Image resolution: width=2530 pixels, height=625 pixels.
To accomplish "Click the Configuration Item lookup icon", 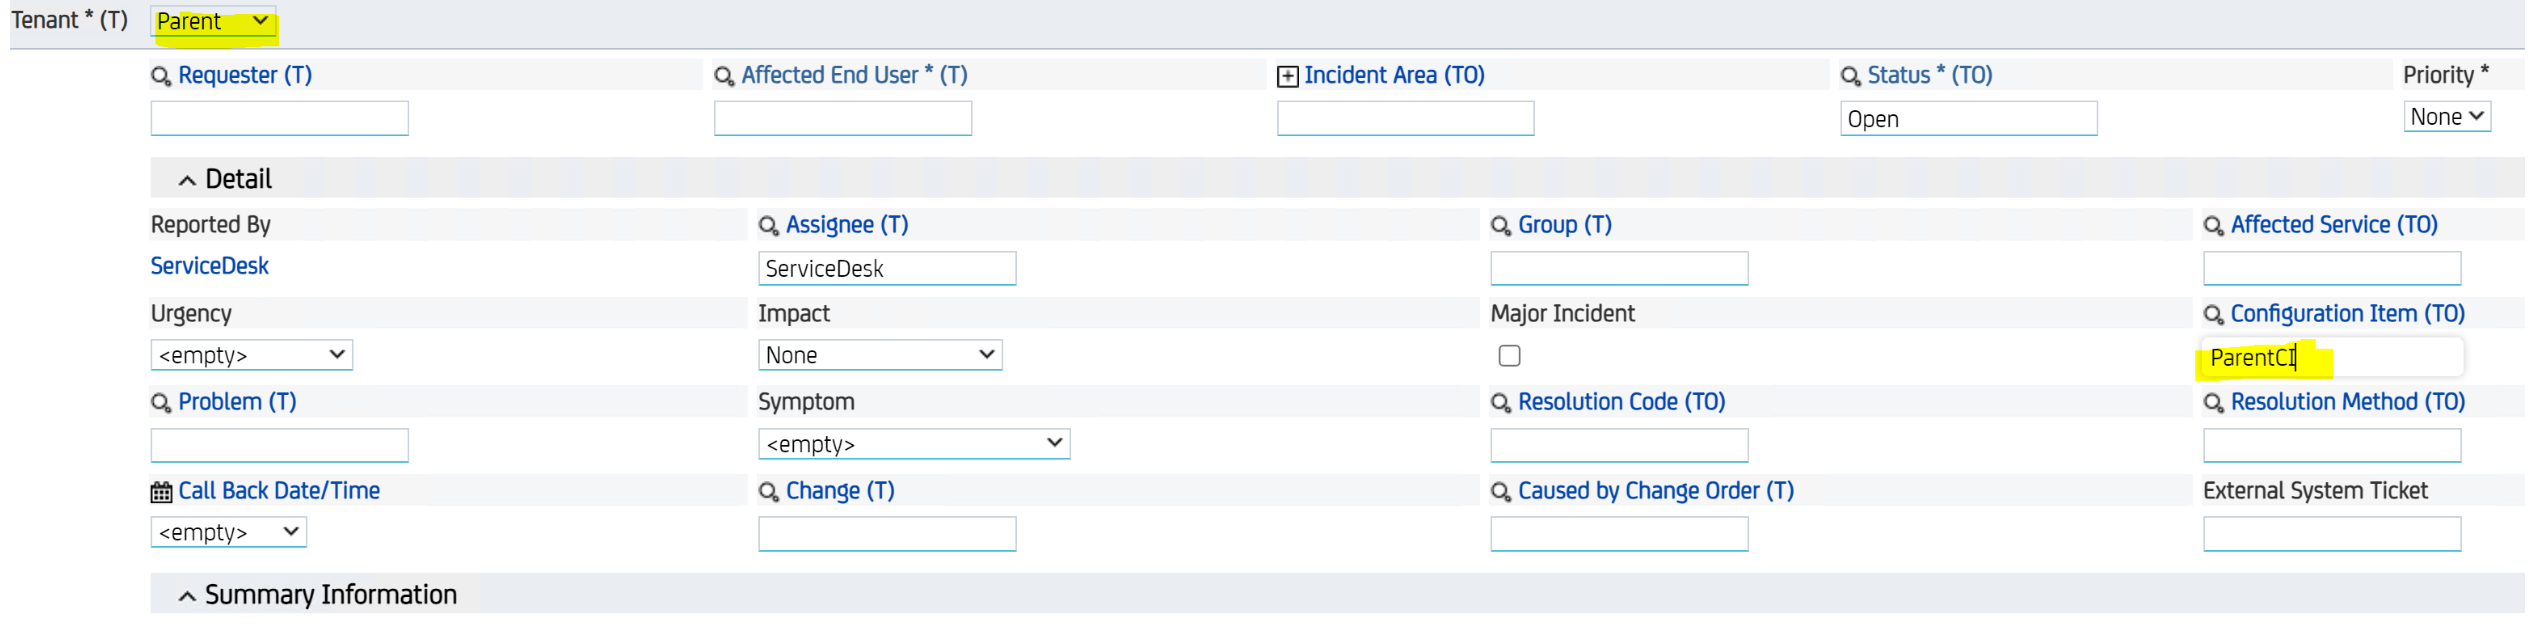I will point(2214,315).
